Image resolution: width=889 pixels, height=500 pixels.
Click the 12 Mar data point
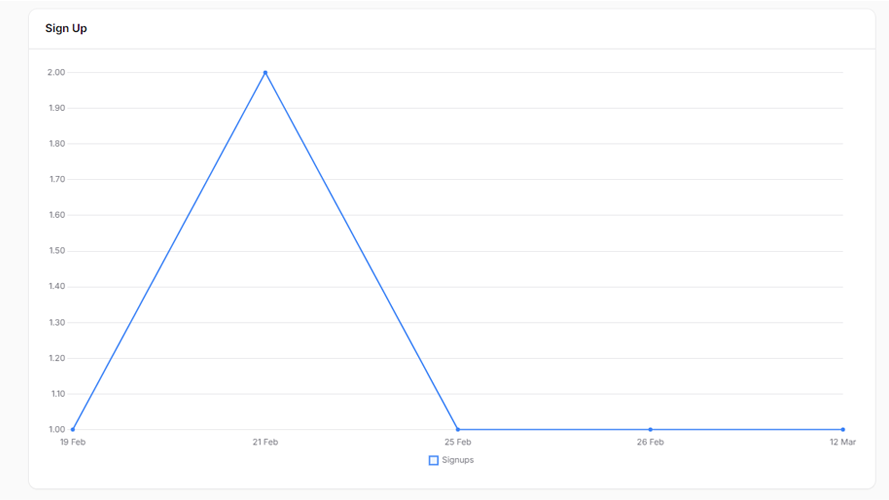click(x=842, y=429)
